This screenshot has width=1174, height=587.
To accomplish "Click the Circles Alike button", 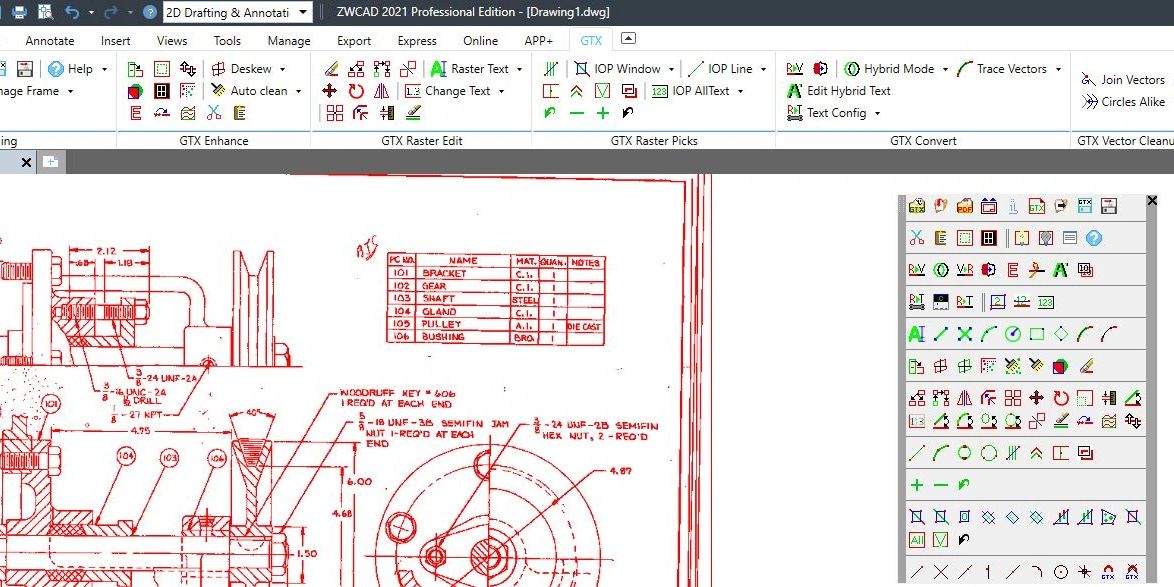I will pyautogui.click(x=1123, y=102).
